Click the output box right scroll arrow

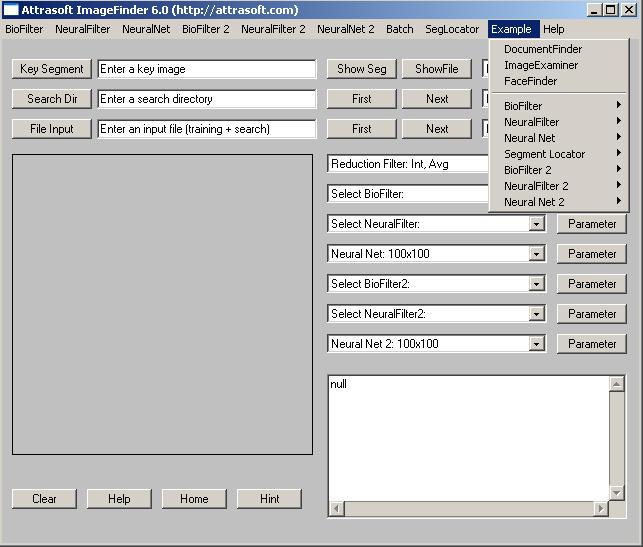point(601,509)
